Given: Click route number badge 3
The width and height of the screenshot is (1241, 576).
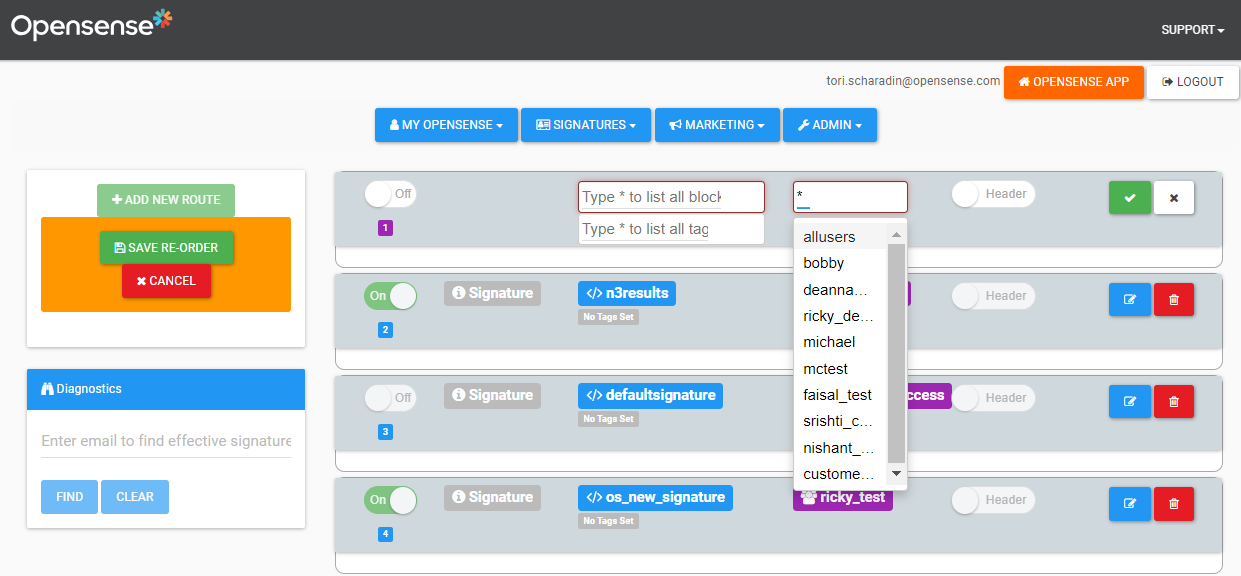Looking at the screenshot, I should pos(386,432).
